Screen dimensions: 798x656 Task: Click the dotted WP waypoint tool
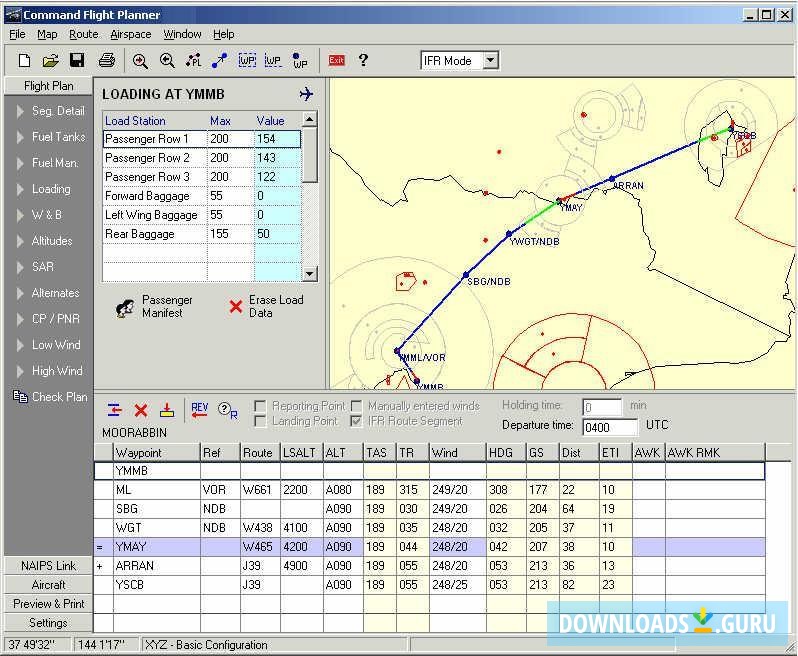point(300,61)
